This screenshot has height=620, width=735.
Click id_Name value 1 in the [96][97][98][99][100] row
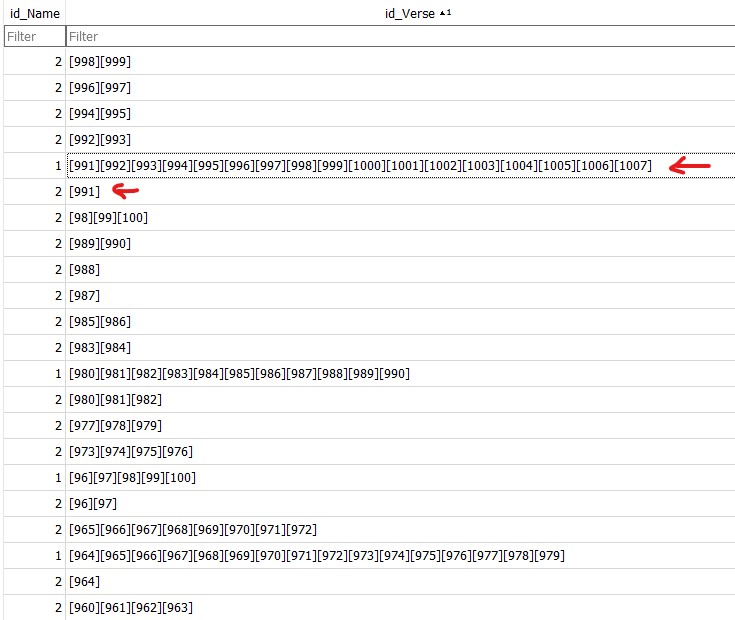click(35, 478)
